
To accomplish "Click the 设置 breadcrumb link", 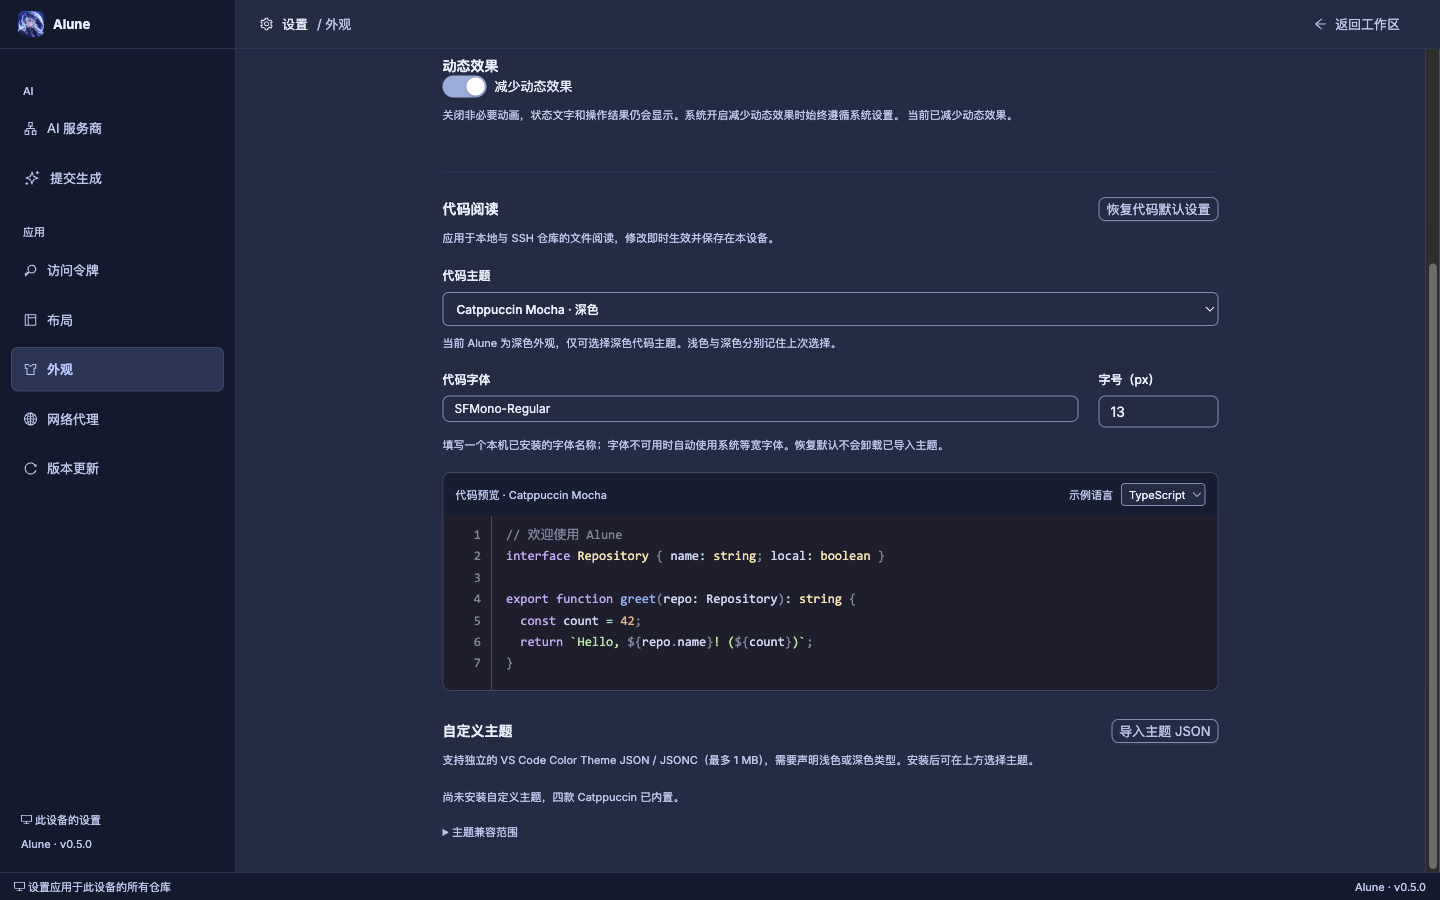I will click(295, 24).
